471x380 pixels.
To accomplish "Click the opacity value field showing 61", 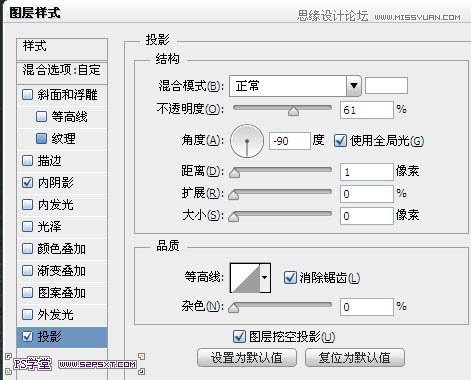I will click(x=367, y=110).
